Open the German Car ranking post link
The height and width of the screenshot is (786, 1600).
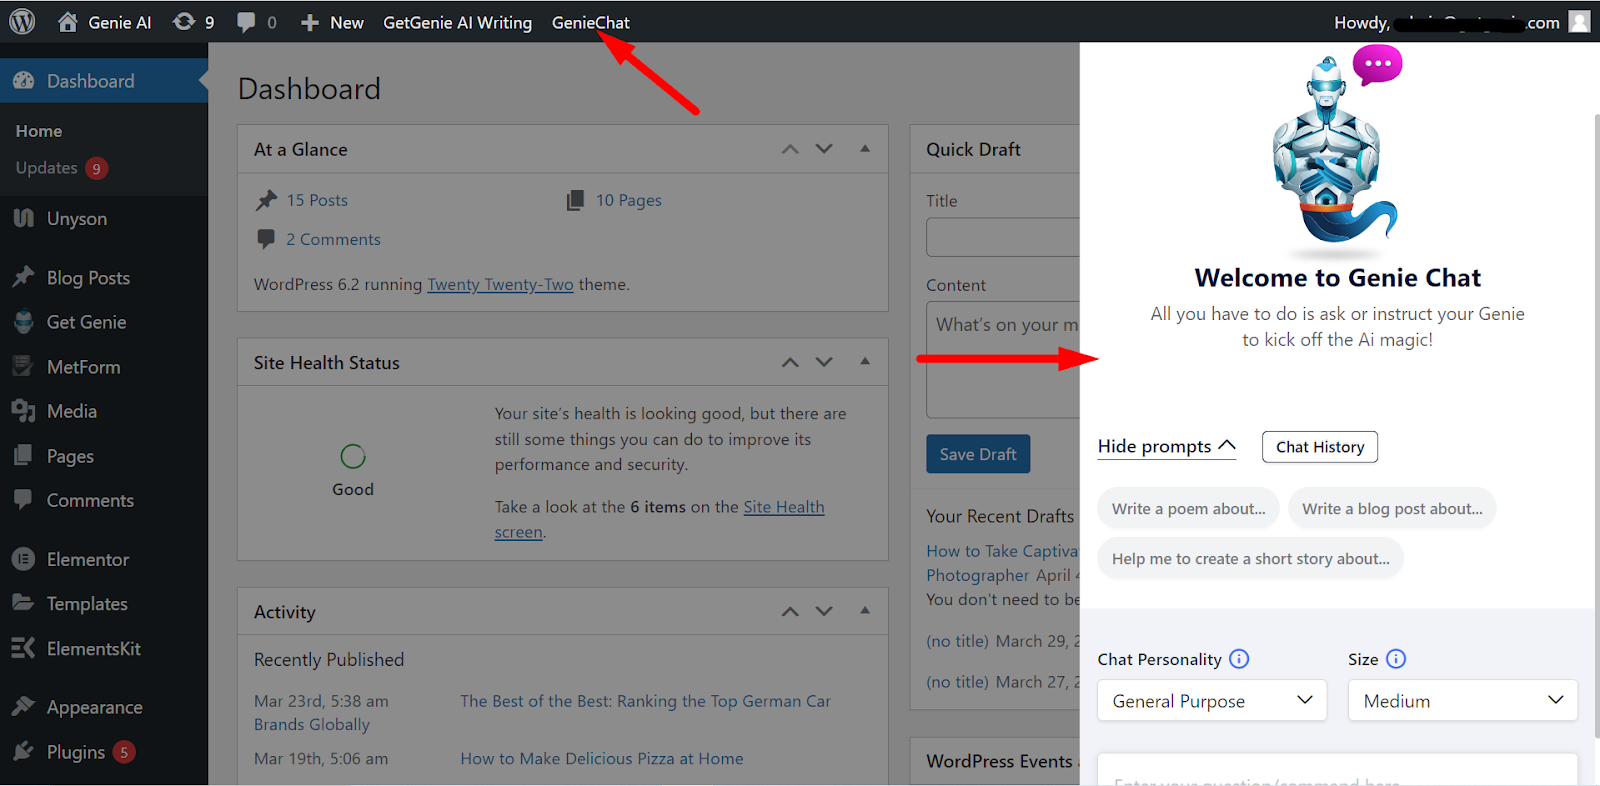click(x=645, y=701)
